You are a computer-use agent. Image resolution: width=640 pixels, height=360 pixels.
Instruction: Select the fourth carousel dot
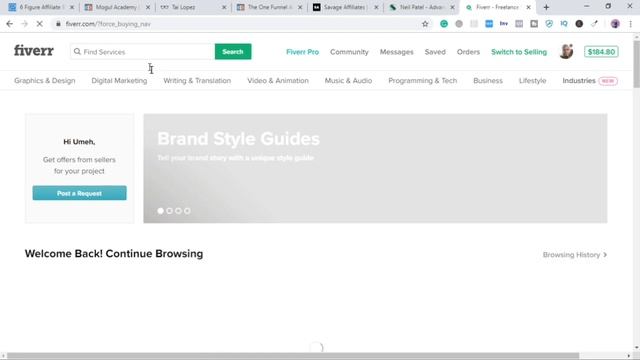click(187, 211)
